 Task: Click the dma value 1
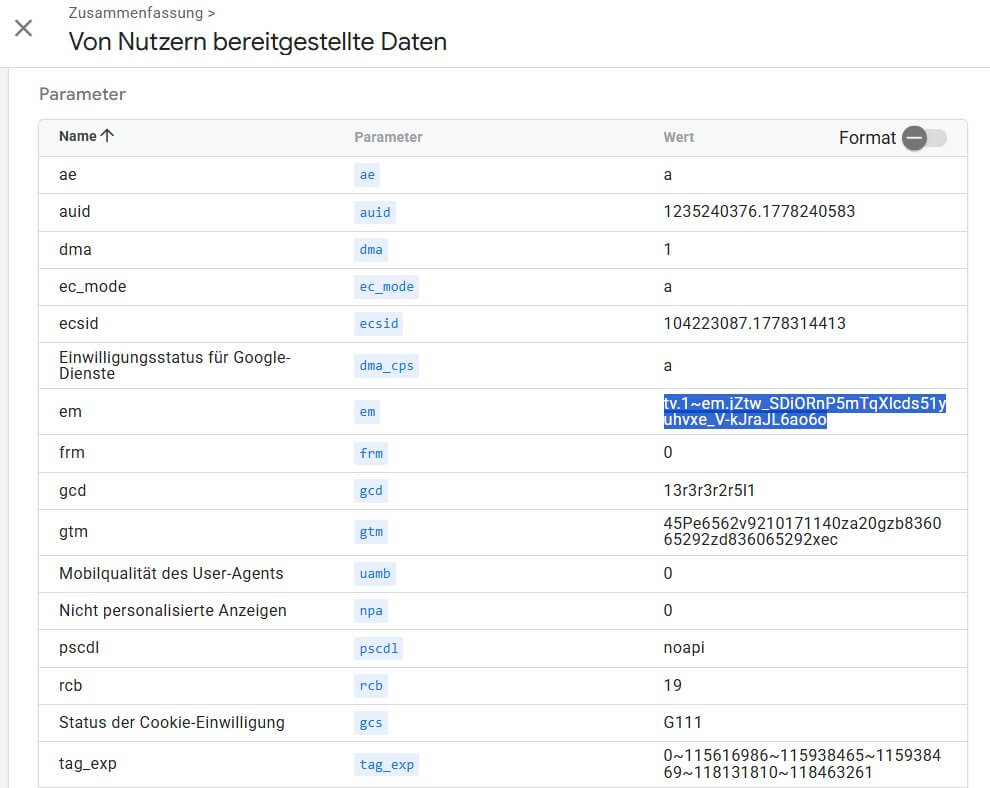click(x=667, y=249)
